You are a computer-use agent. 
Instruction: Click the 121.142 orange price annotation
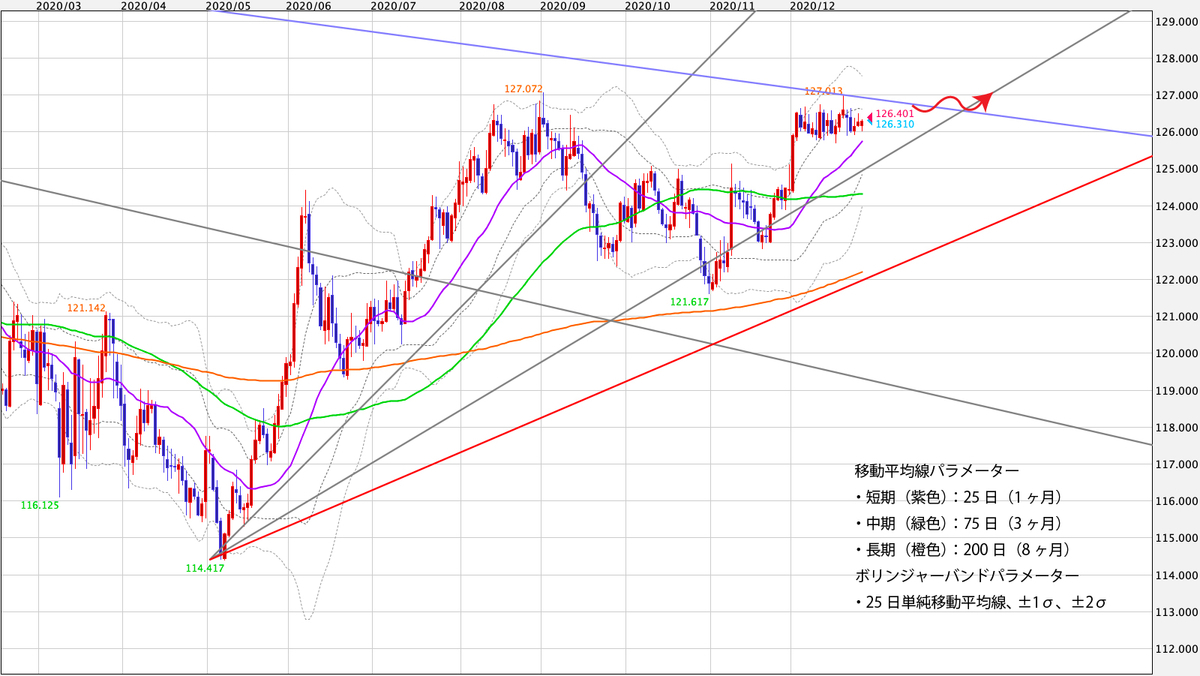87,308
